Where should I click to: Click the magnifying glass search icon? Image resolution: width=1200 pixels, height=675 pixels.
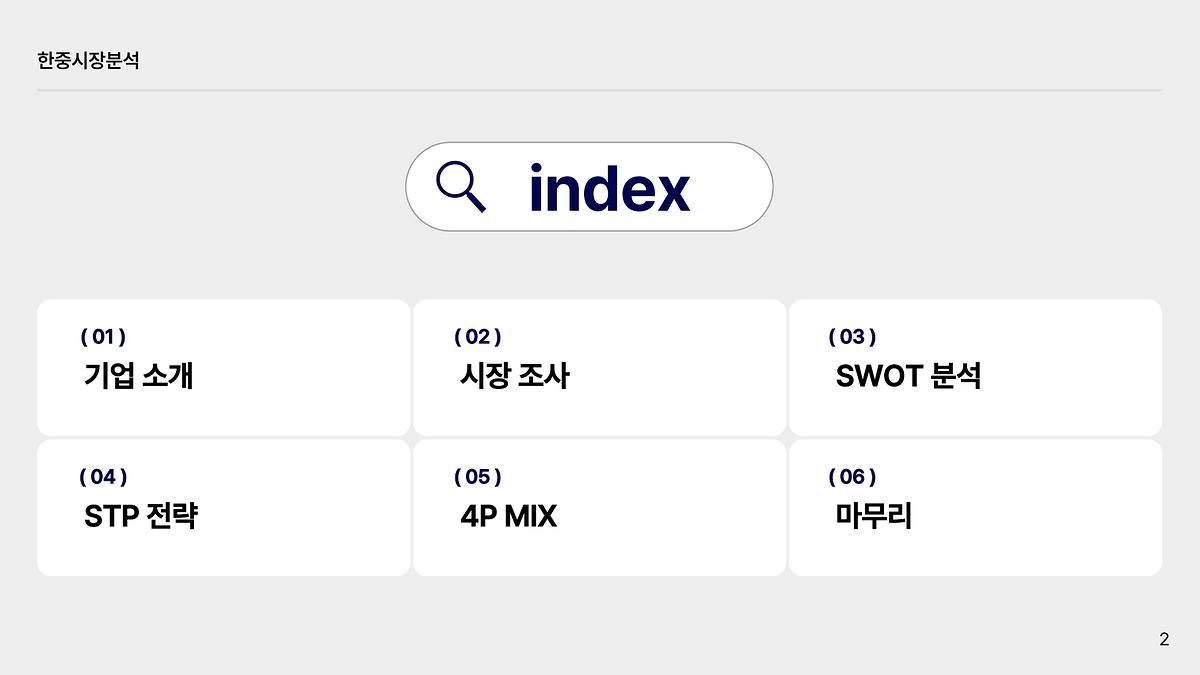click(461, 187)
